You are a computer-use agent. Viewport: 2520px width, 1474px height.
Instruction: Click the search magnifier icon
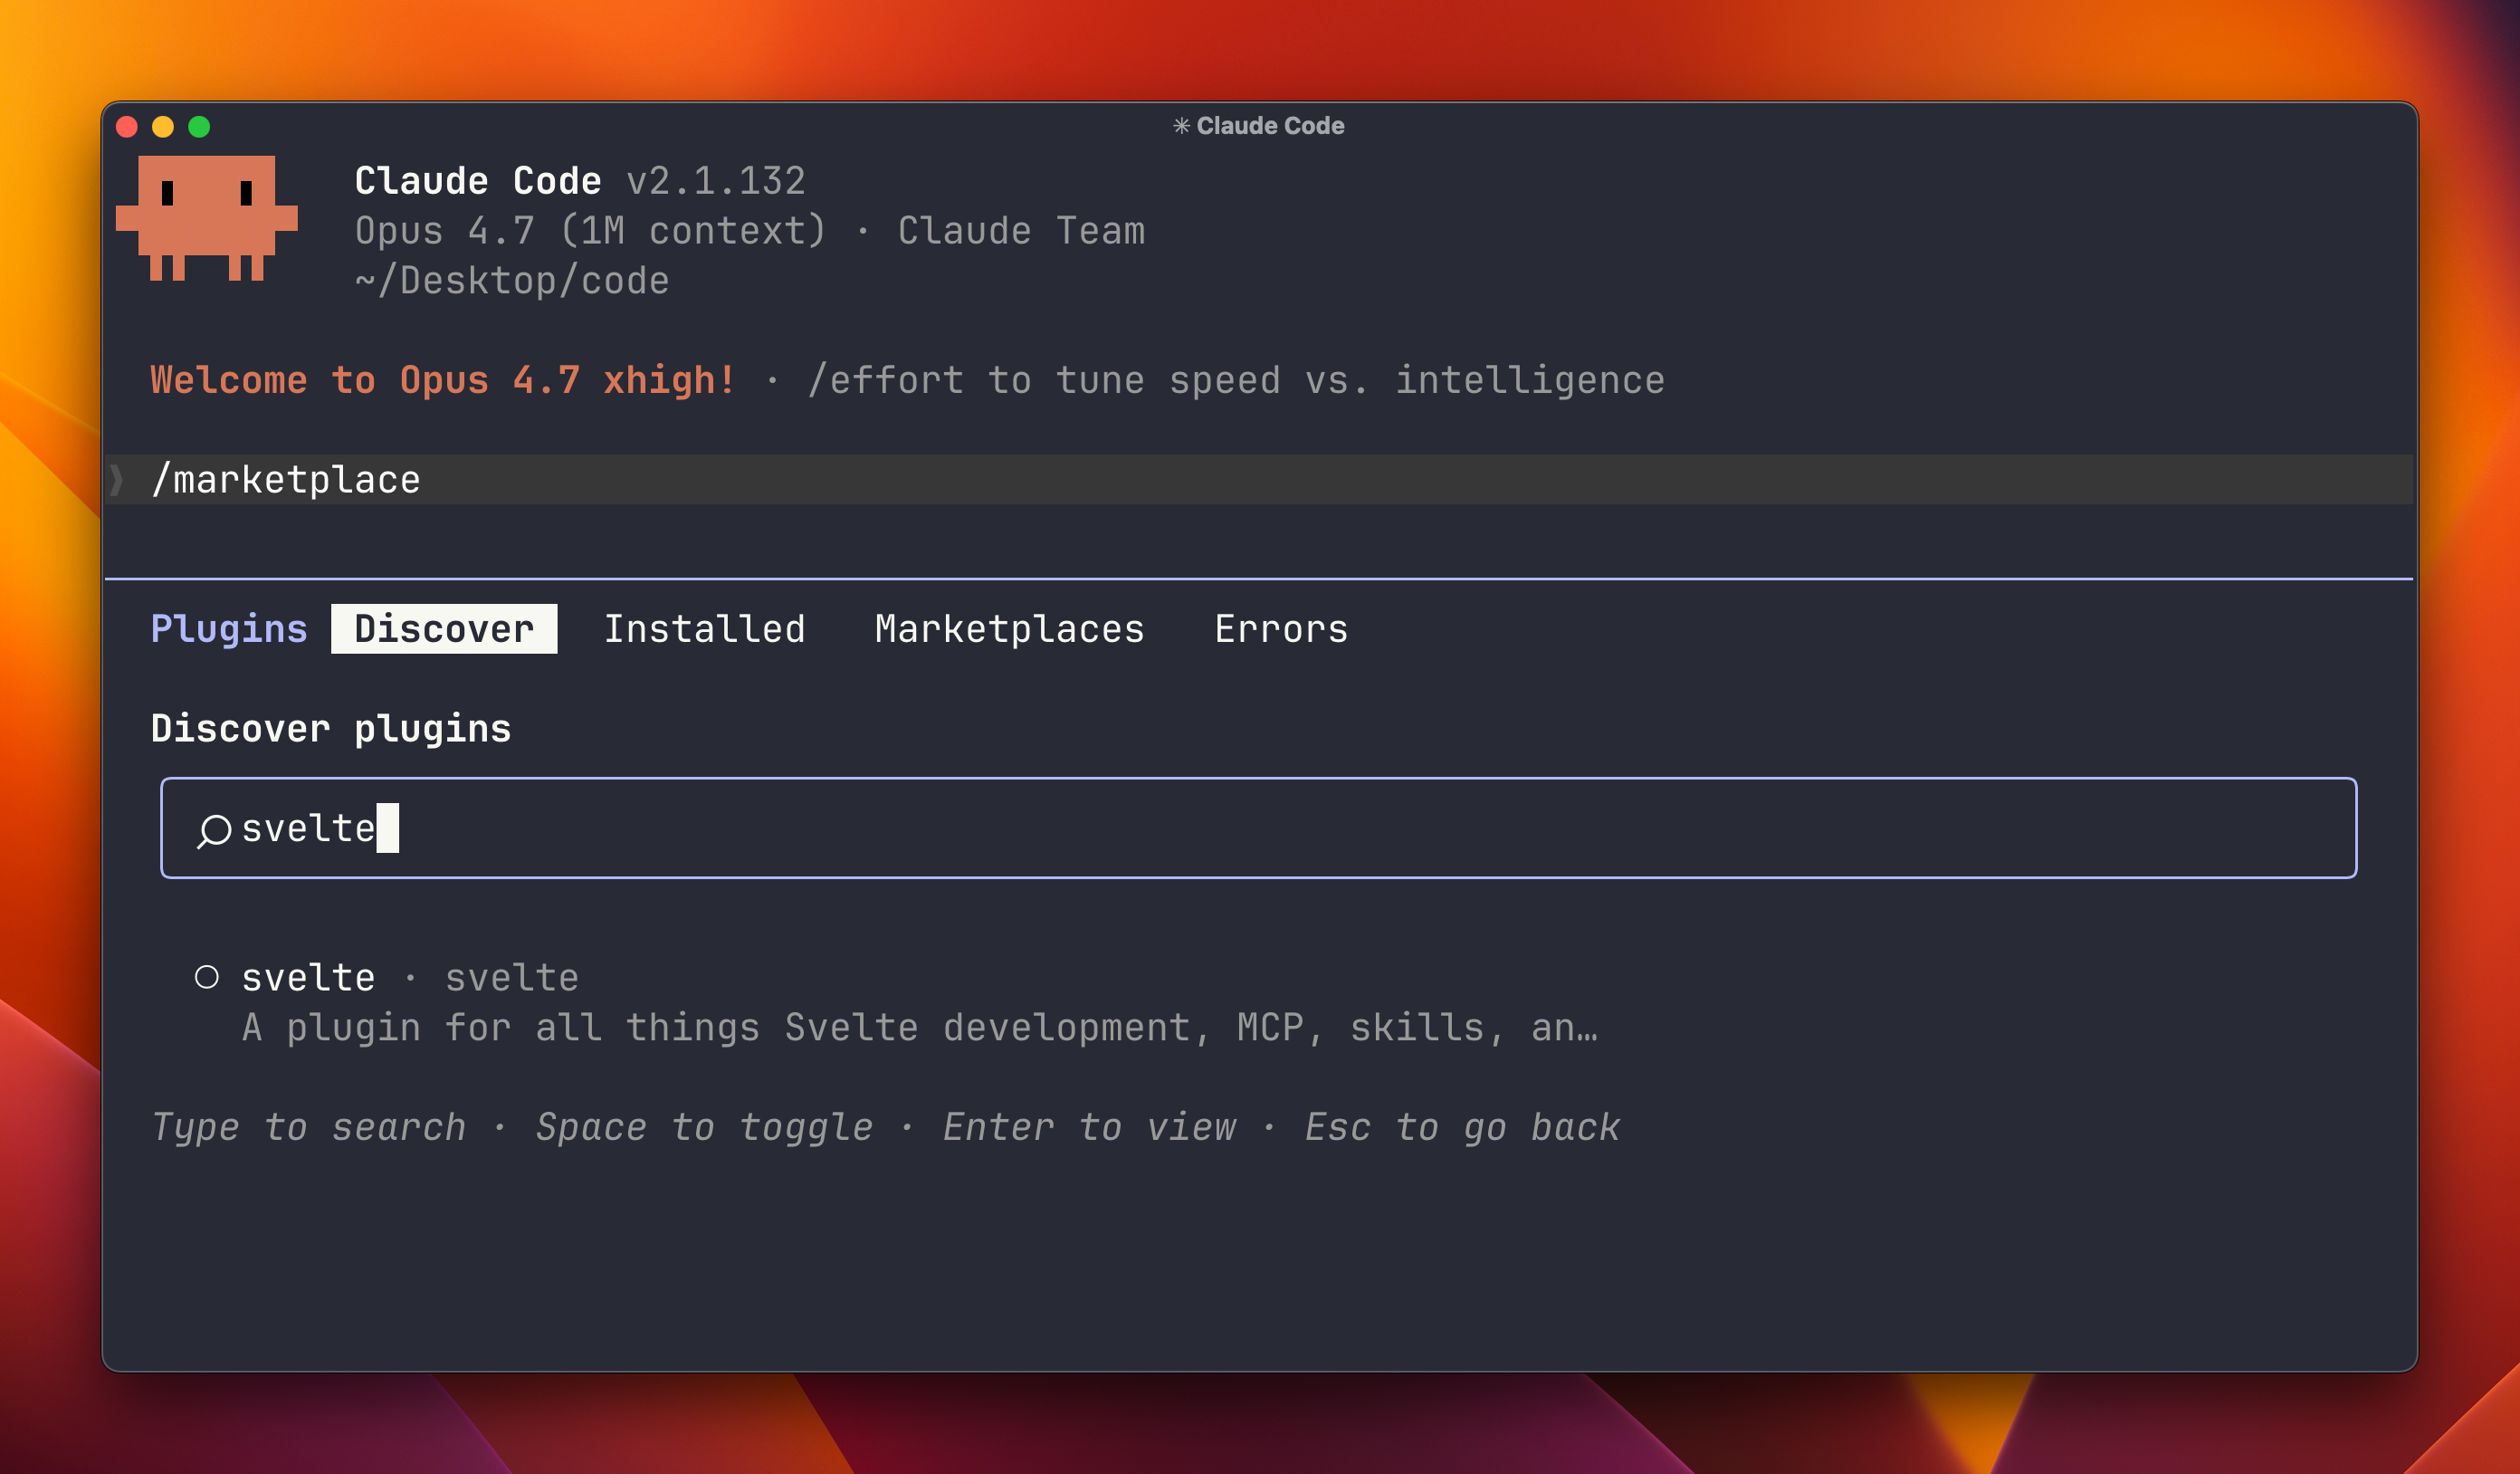(x=214, y=830)
